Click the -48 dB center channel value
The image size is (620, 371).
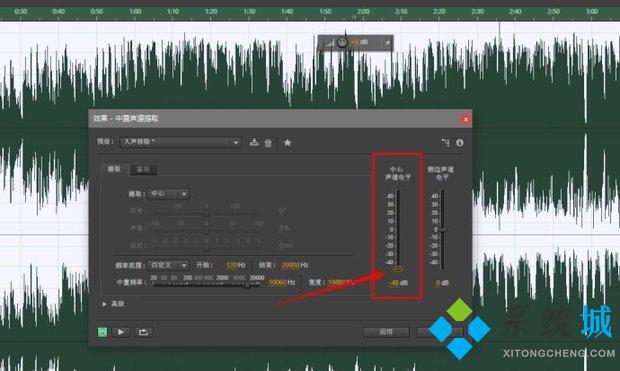[398, 283]
